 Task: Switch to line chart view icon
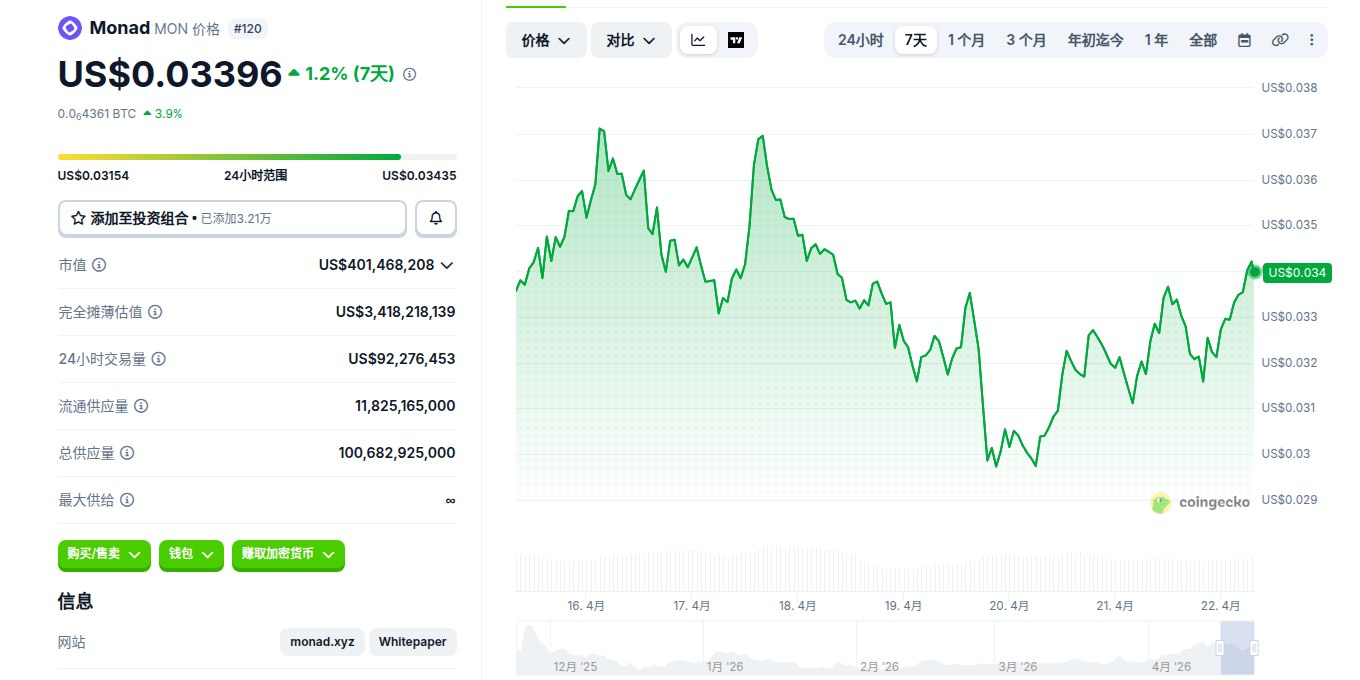698,40
